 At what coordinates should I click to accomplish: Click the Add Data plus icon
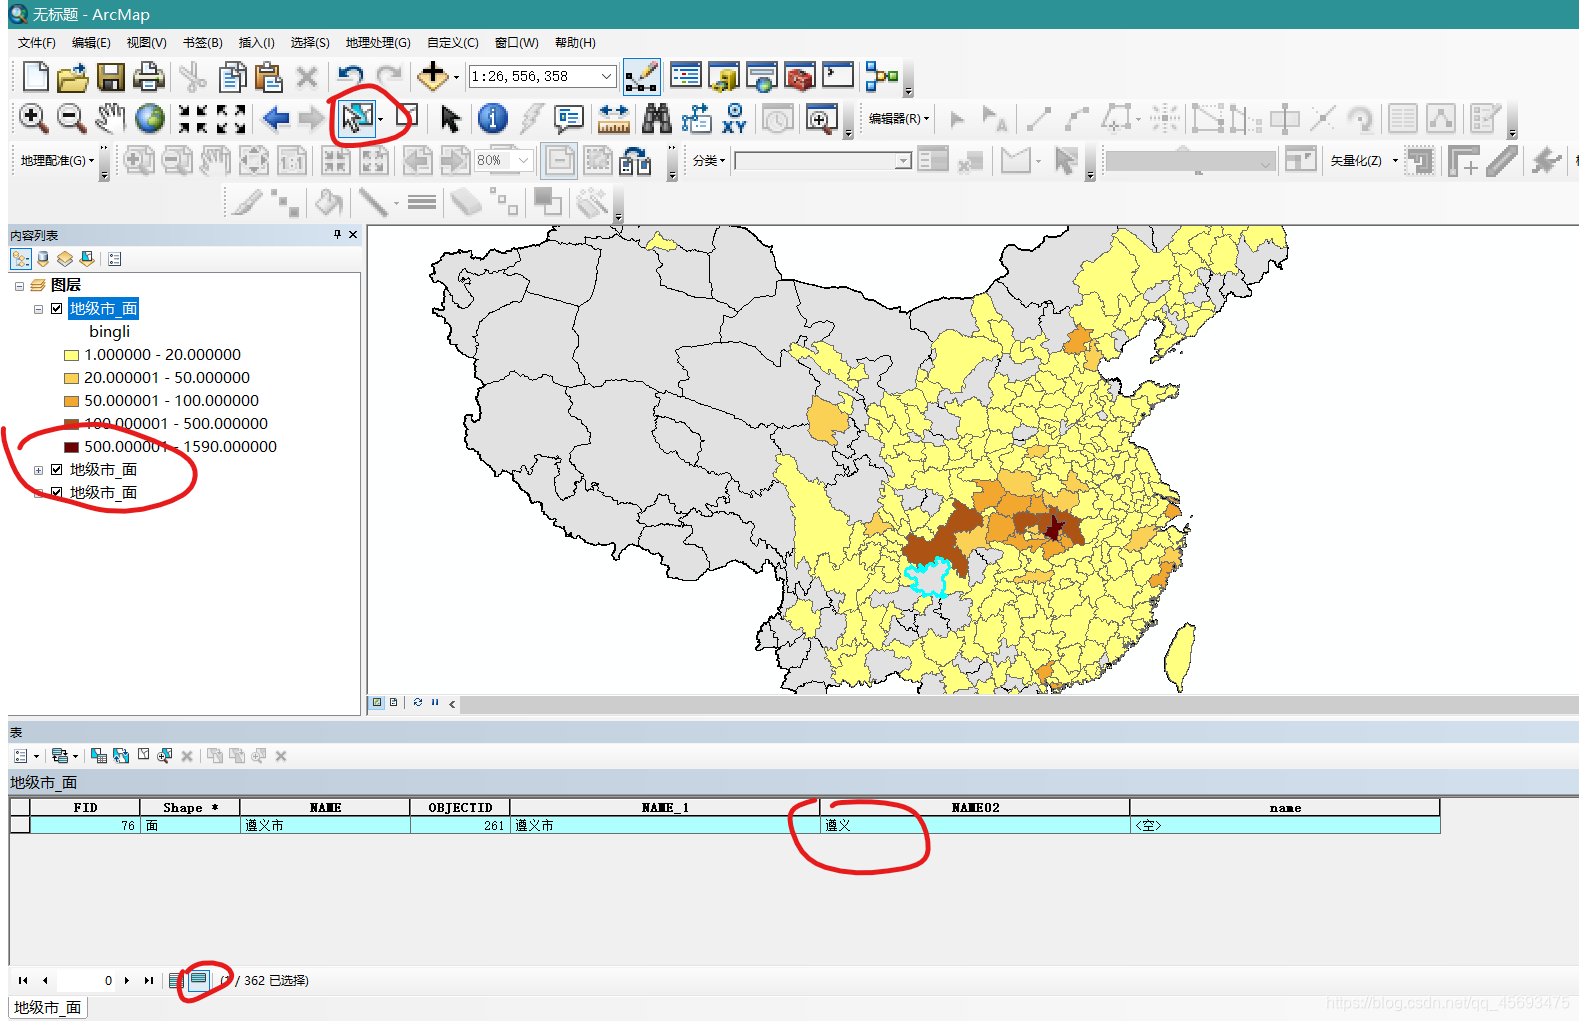point(432,76)
